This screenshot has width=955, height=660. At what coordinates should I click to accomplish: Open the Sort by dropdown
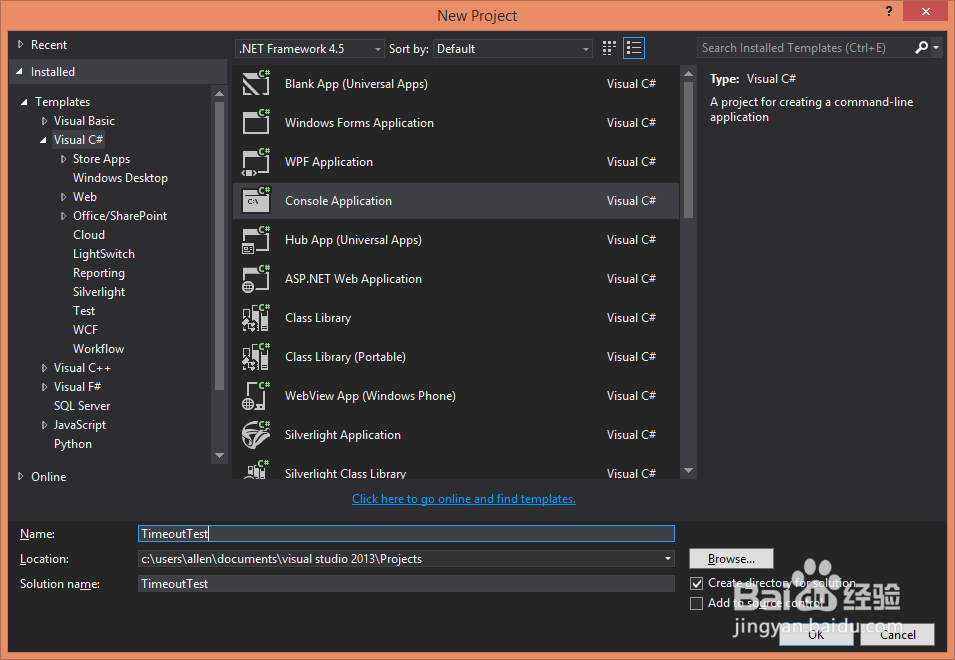pos(512,49)
